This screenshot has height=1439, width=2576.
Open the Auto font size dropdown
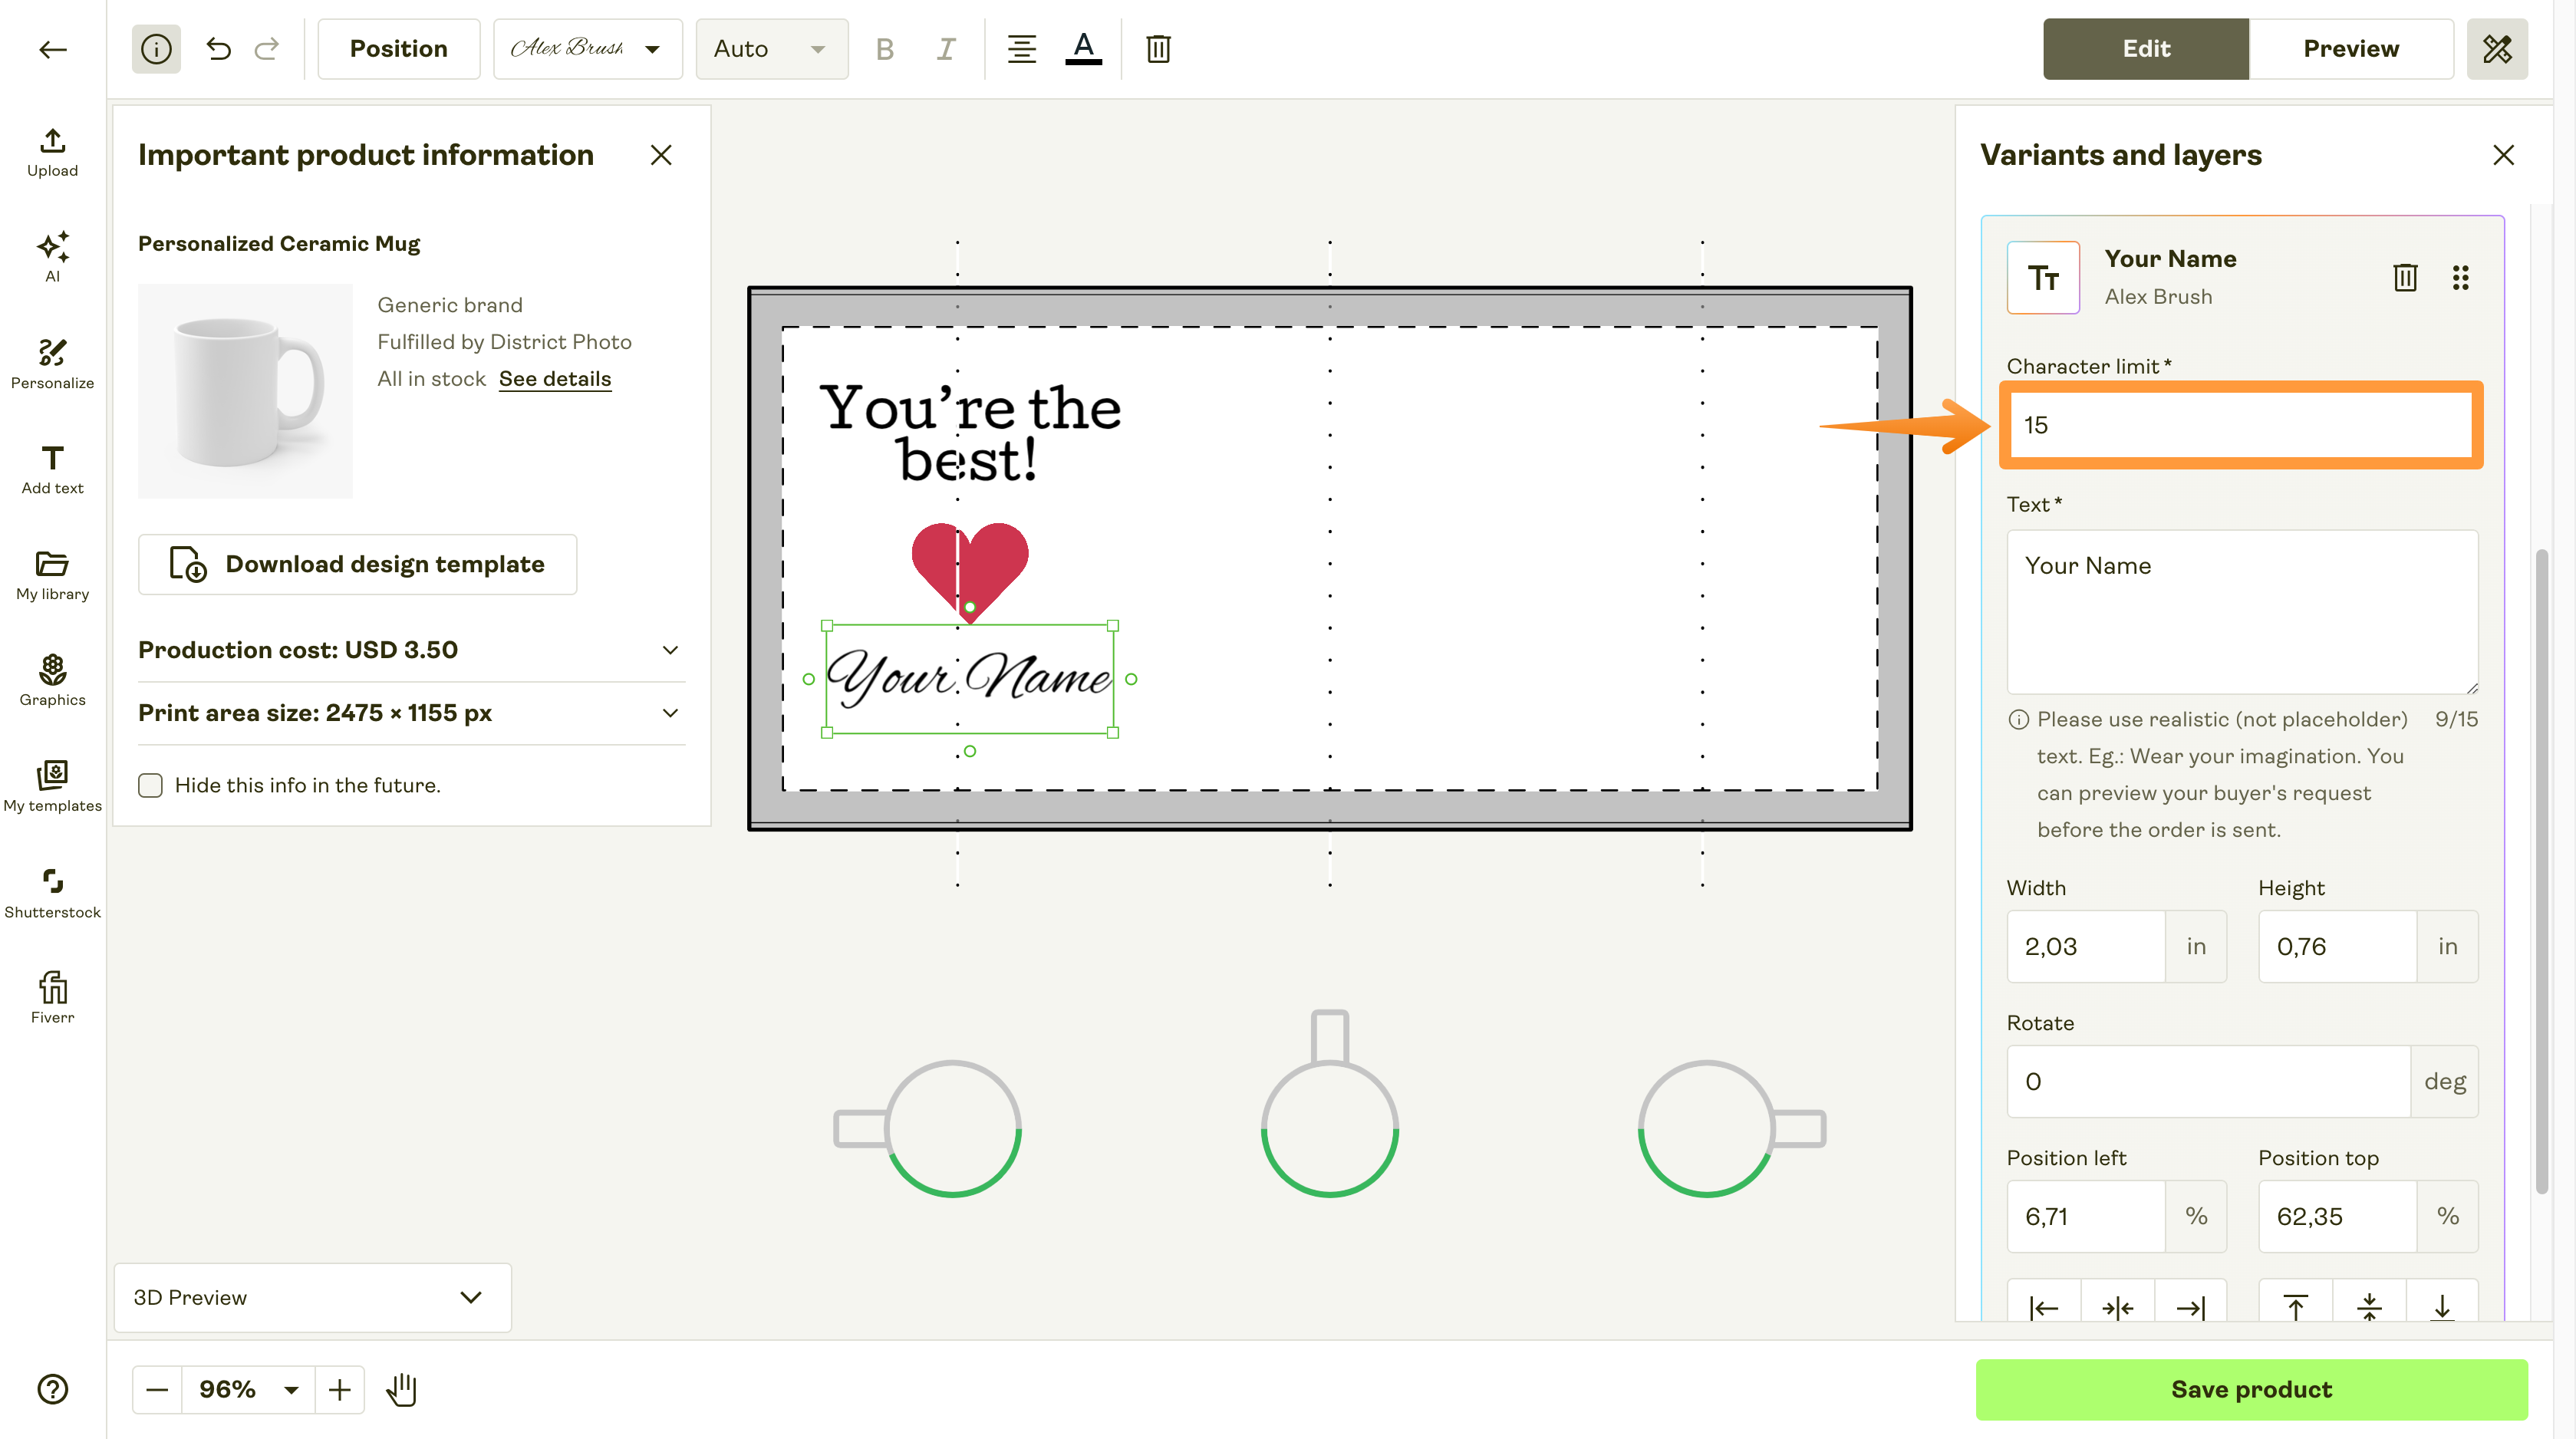pos(772,49)
